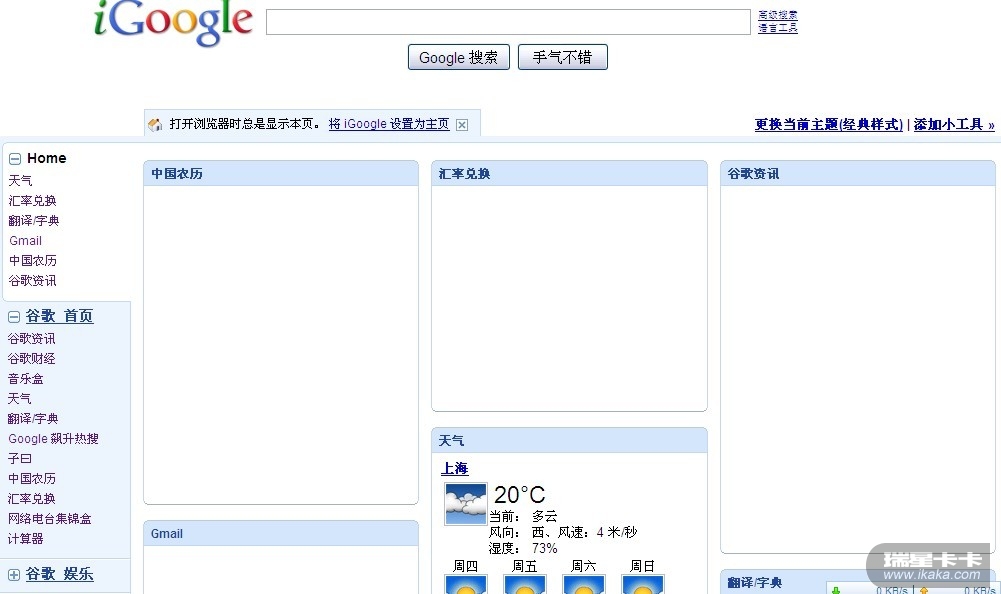The height and width of the screenshot is (594, 1001).
Task: Select 谷歌资讯 under the Home section
Action: pyautogui.click(x=33, y=280)
